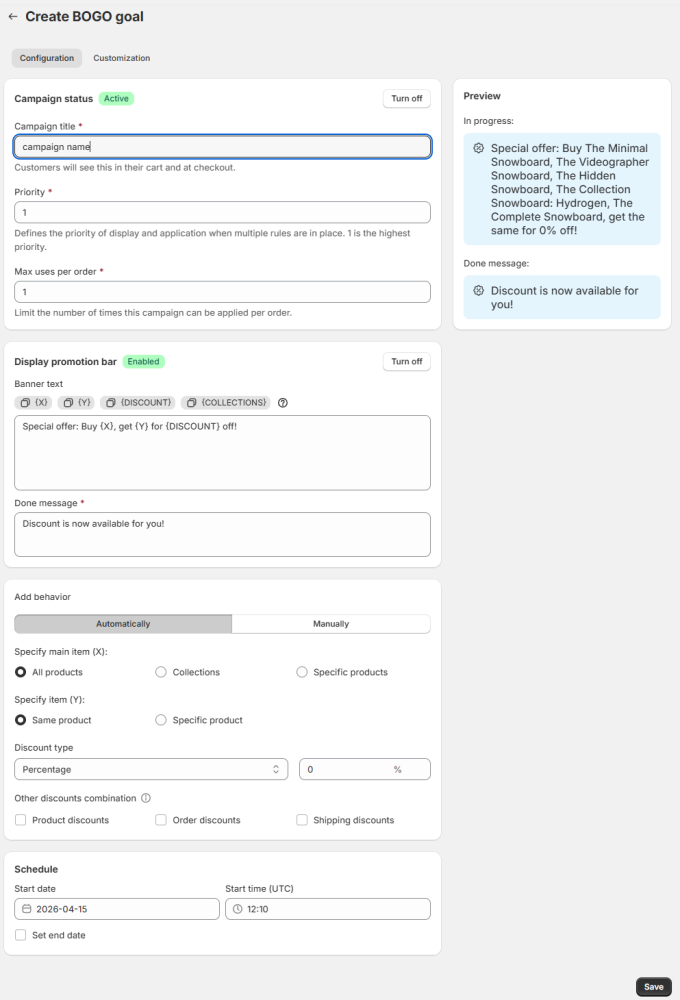The height and width of the screenshot is (1000, 680).
Task: Select the Manually add behavior option
Action: 331,624
